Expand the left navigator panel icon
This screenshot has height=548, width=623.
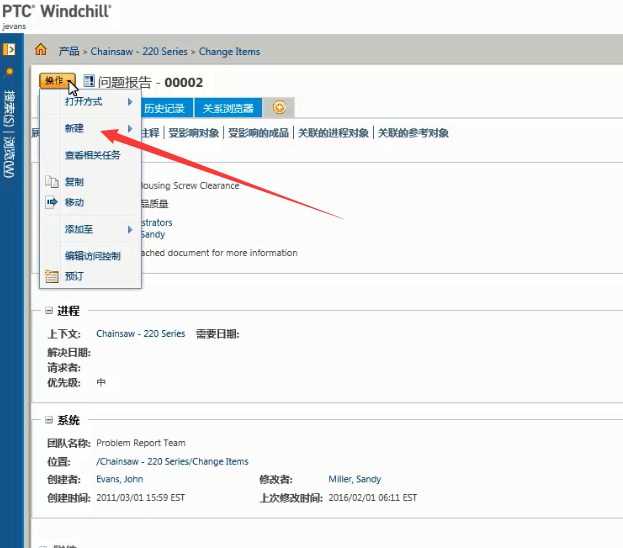point(9,49)
